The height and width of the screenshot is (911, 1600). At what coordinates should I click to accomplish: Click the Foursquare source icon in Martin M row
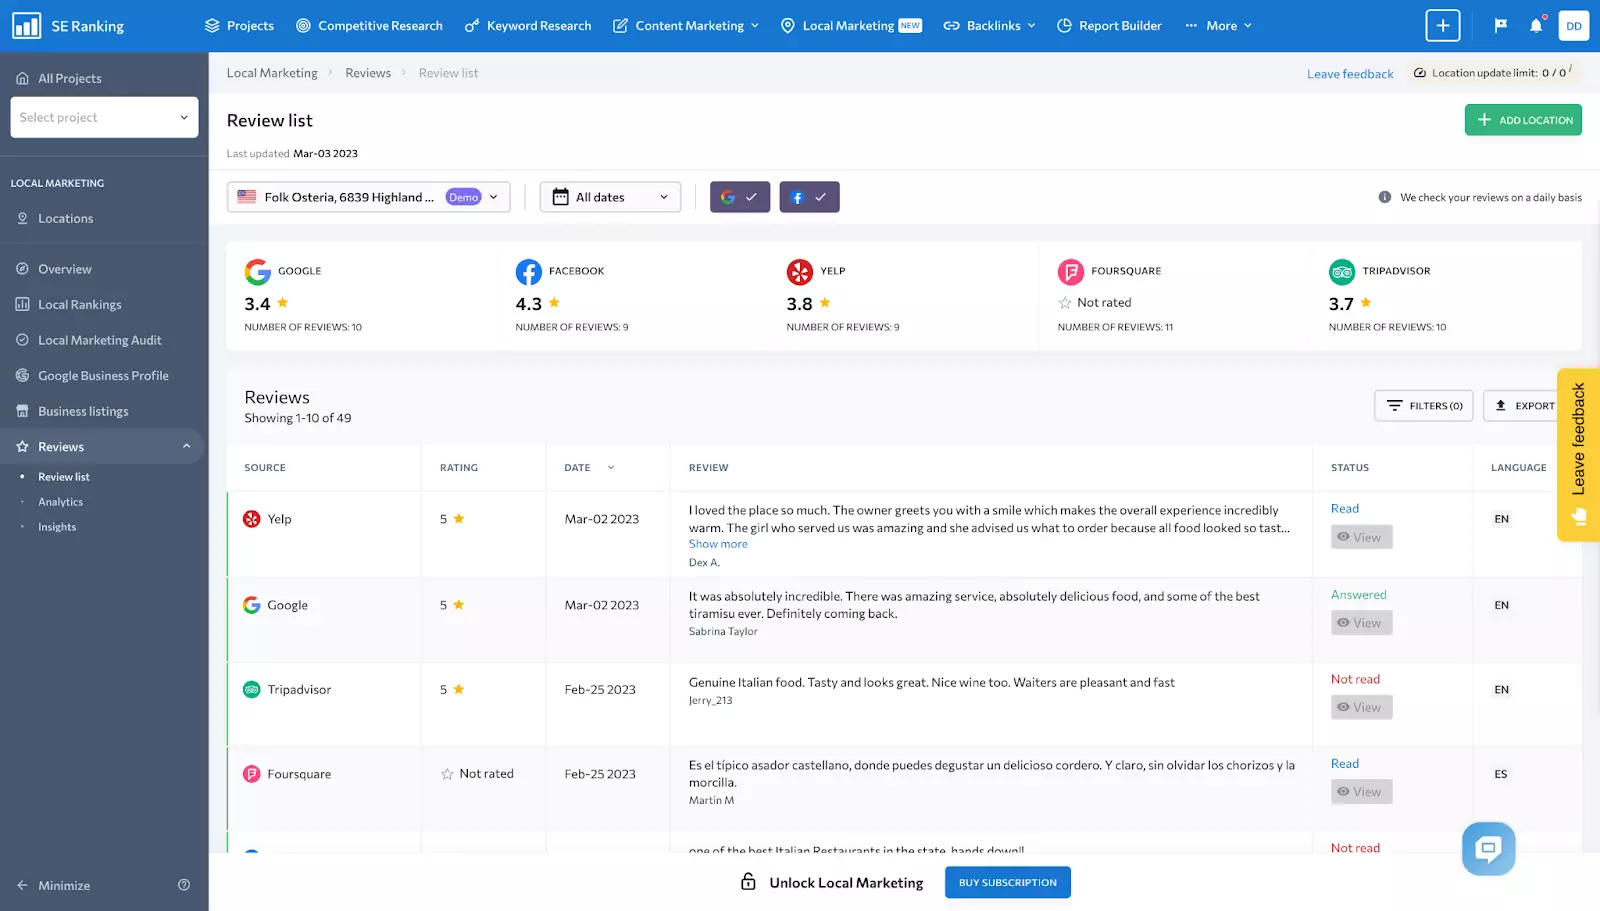point(252,774)
